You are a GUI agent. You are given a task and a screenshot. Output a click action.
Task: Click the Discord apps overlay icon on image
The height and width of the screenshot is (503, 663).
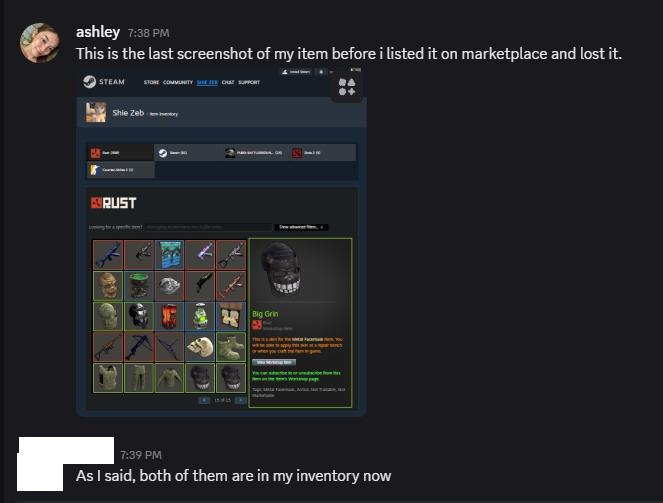pyautogui.click(x=347, y=87)
